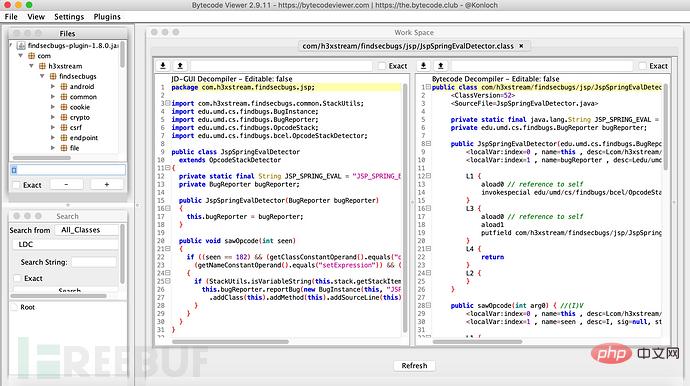The height and width of the screenshot is (386, 690).
Task: Collapse code fold at line 1 in Bytecode pane
Action: tap(428, 87)
